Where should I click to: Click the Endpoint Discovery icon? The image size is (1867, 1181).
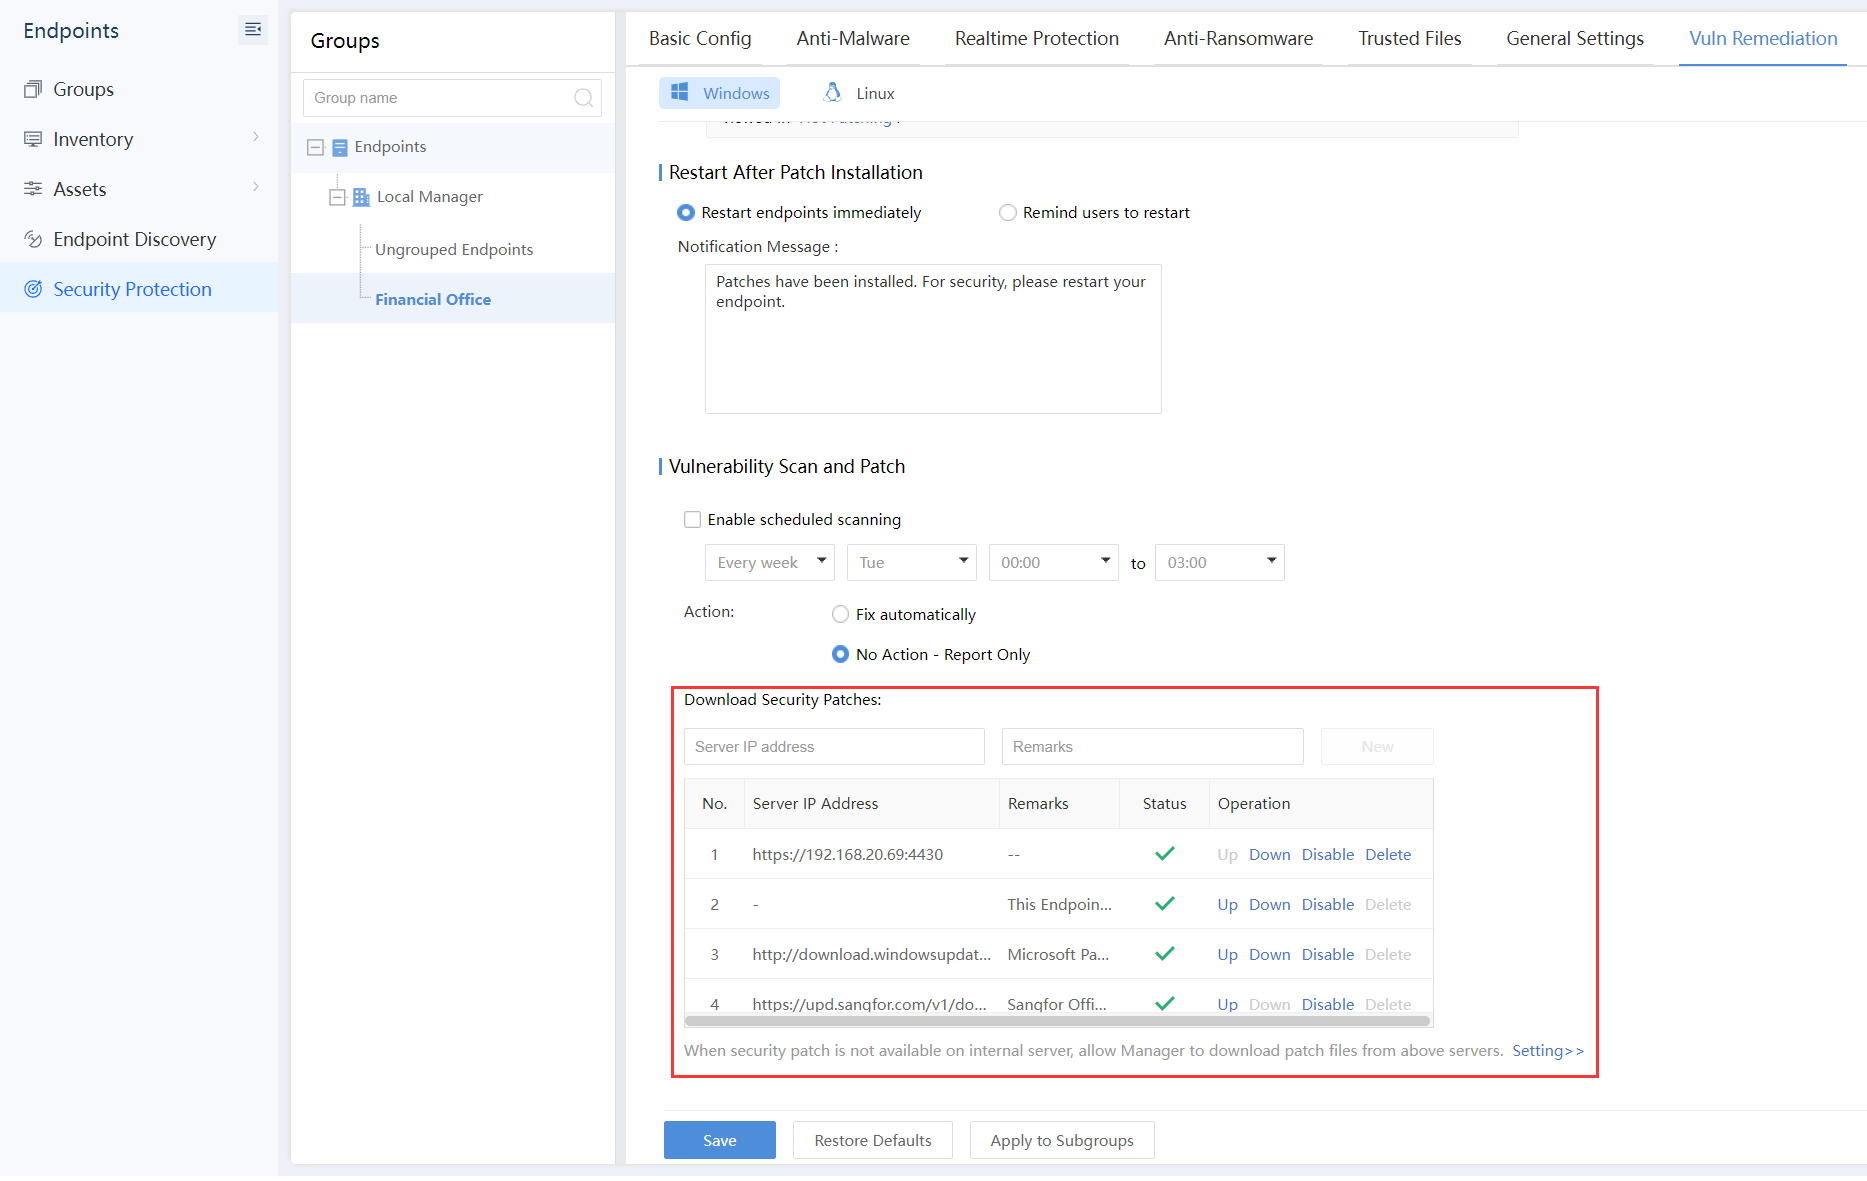pyautogui.click(x=33, y=239)
